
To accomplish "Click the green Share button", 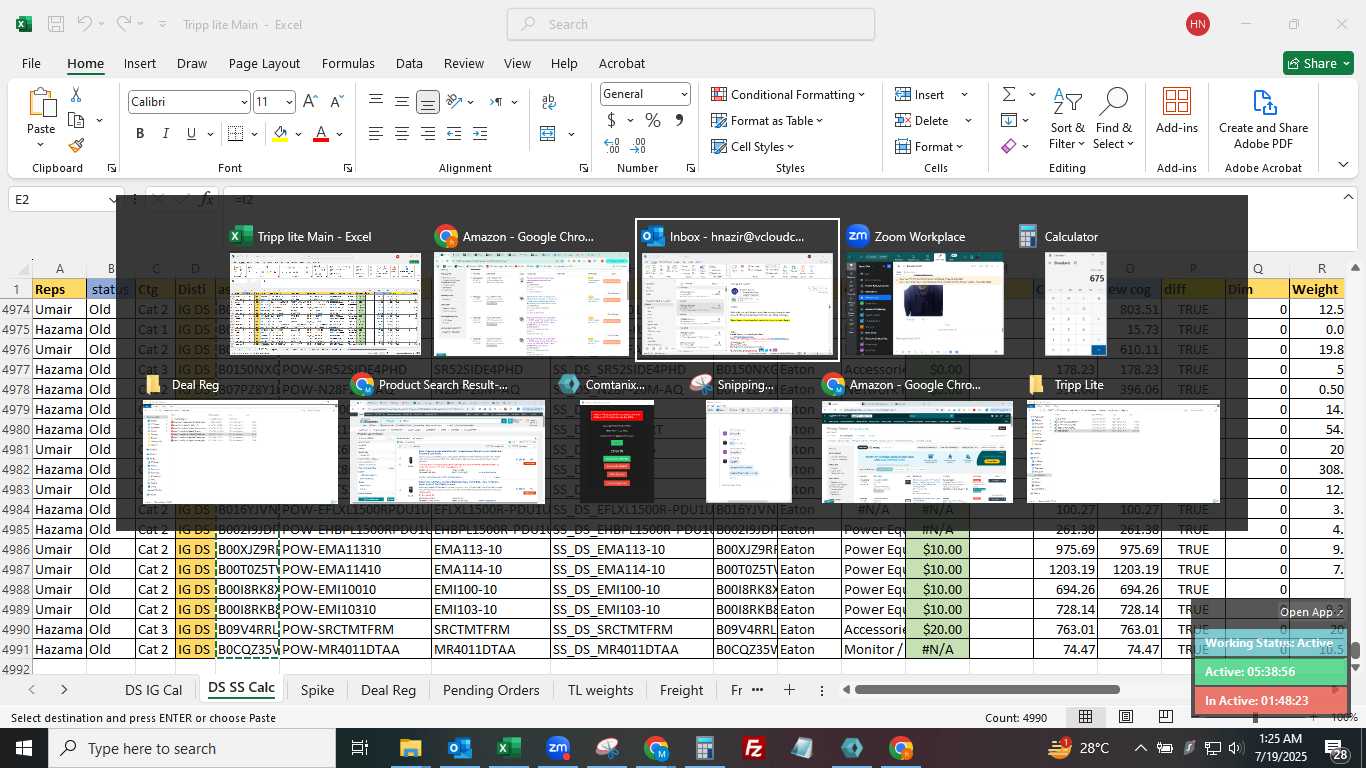I will click(x=1318, y=63).
